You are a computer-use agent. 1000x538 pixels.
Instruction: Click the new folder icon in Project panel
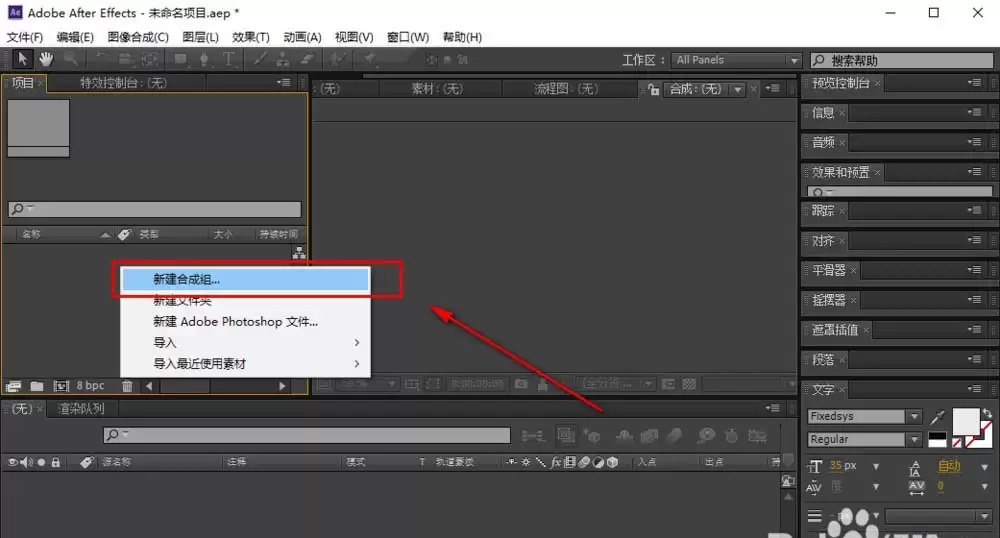(x=37, y=386)
